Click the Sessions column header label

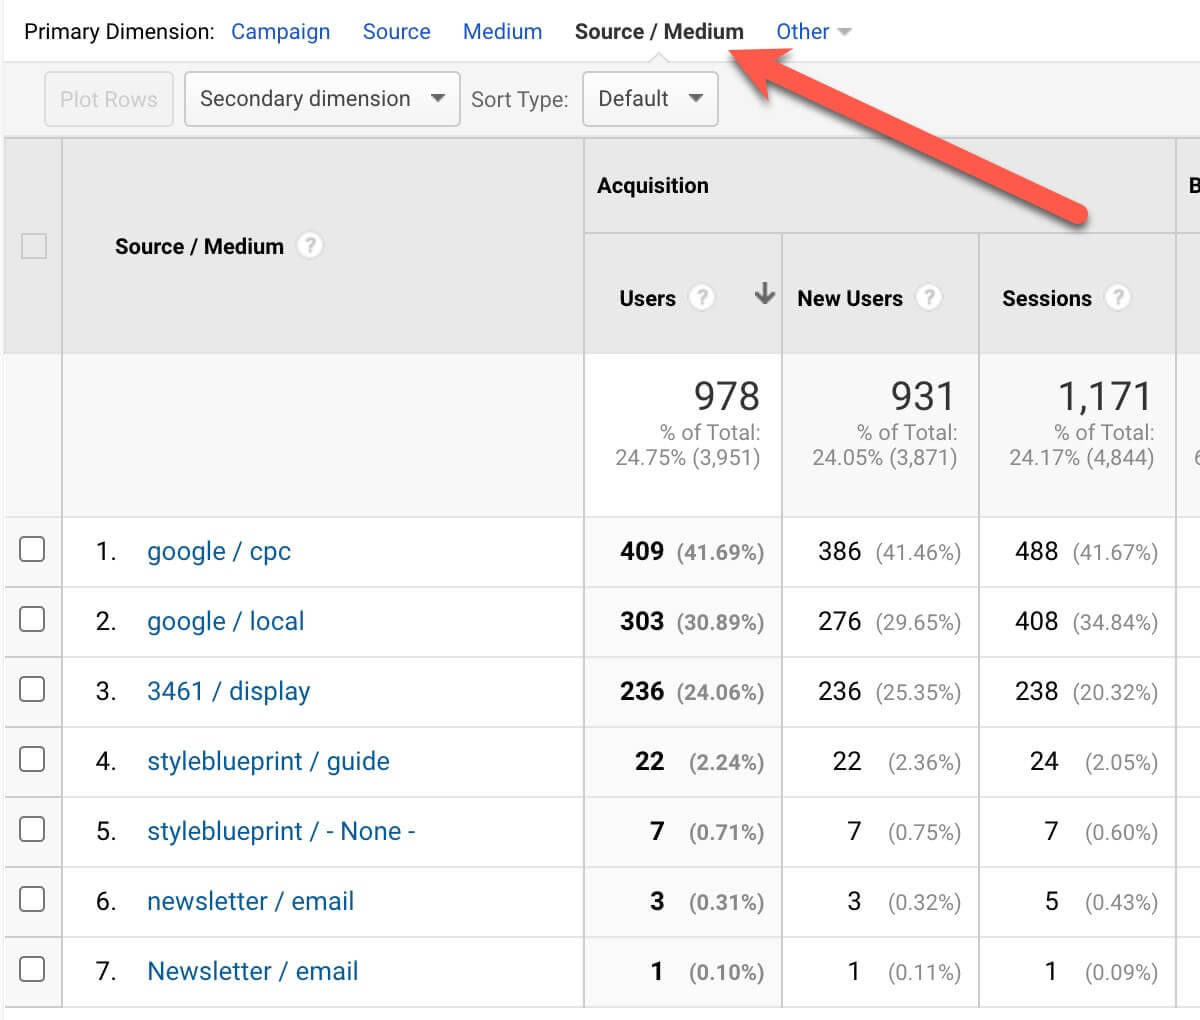1047,298
